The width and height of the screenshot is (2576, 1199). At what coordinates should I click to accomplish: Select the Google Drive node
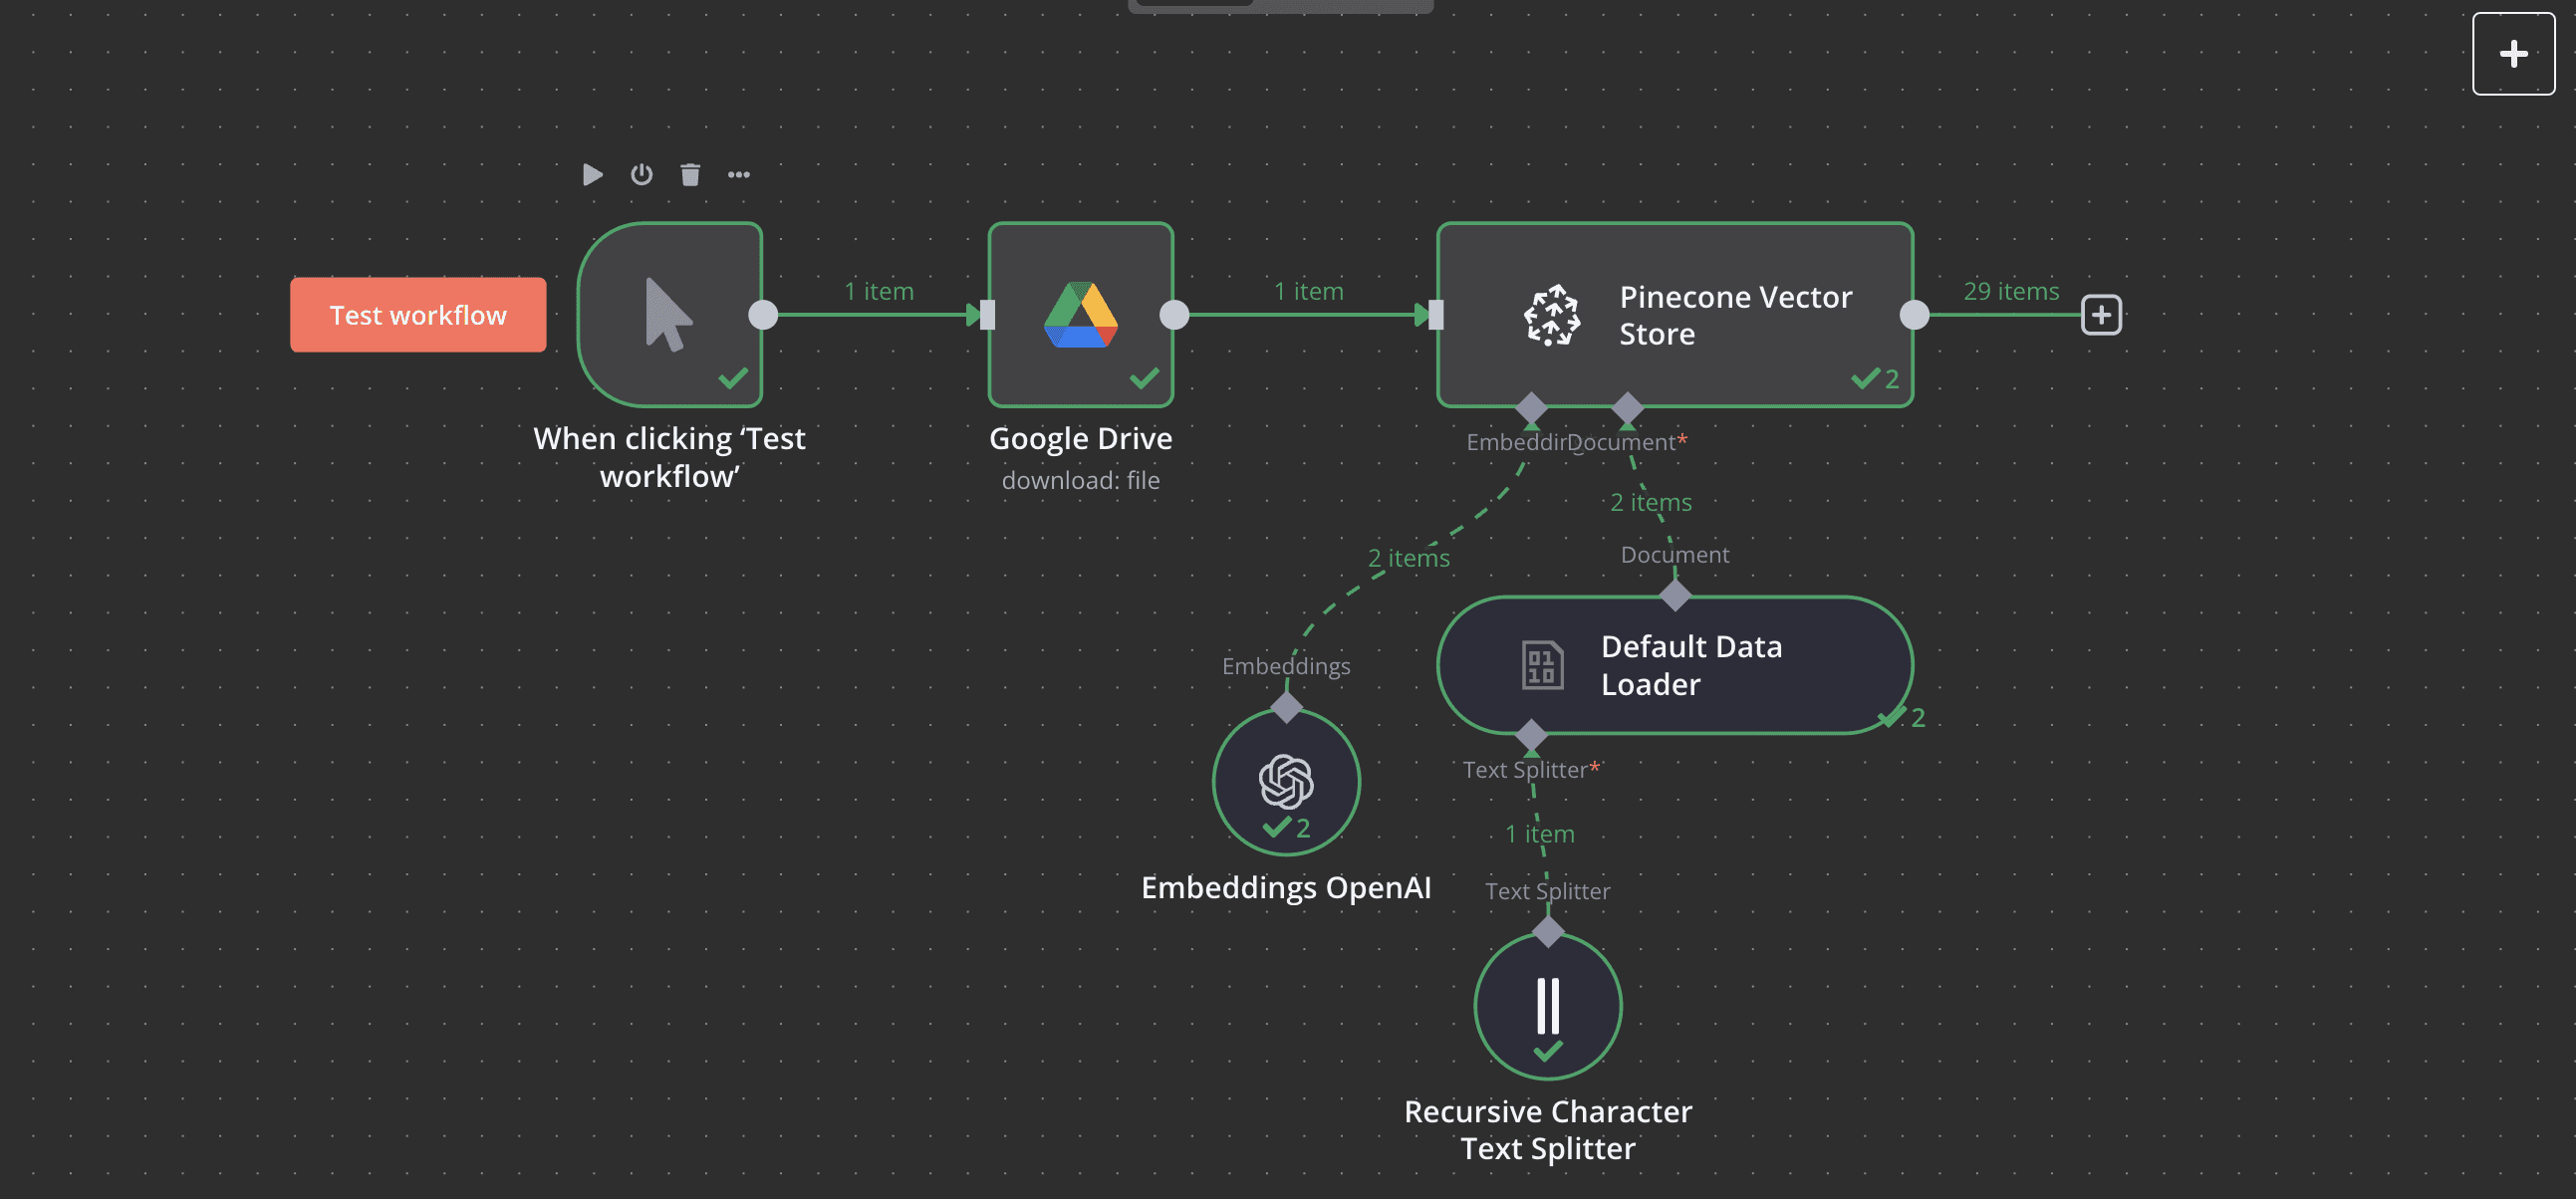pos(1080,315)
